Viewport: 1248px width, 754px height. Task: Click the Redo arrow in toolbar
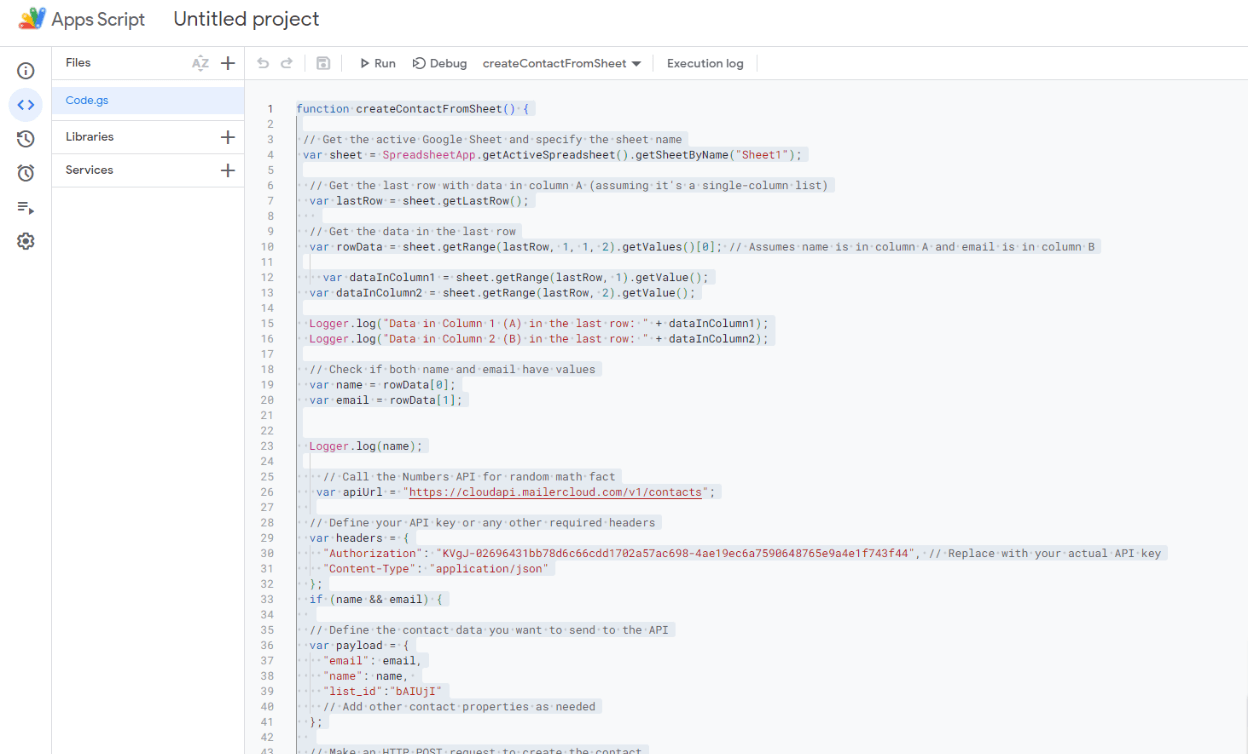(287, 63)
